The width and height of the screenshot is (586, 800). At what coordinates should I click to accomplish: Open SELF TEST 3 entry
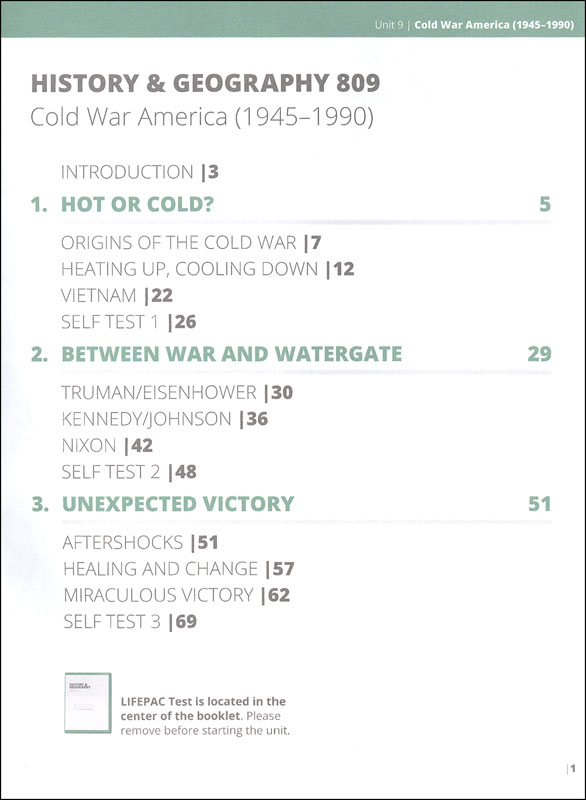[130, 622]
